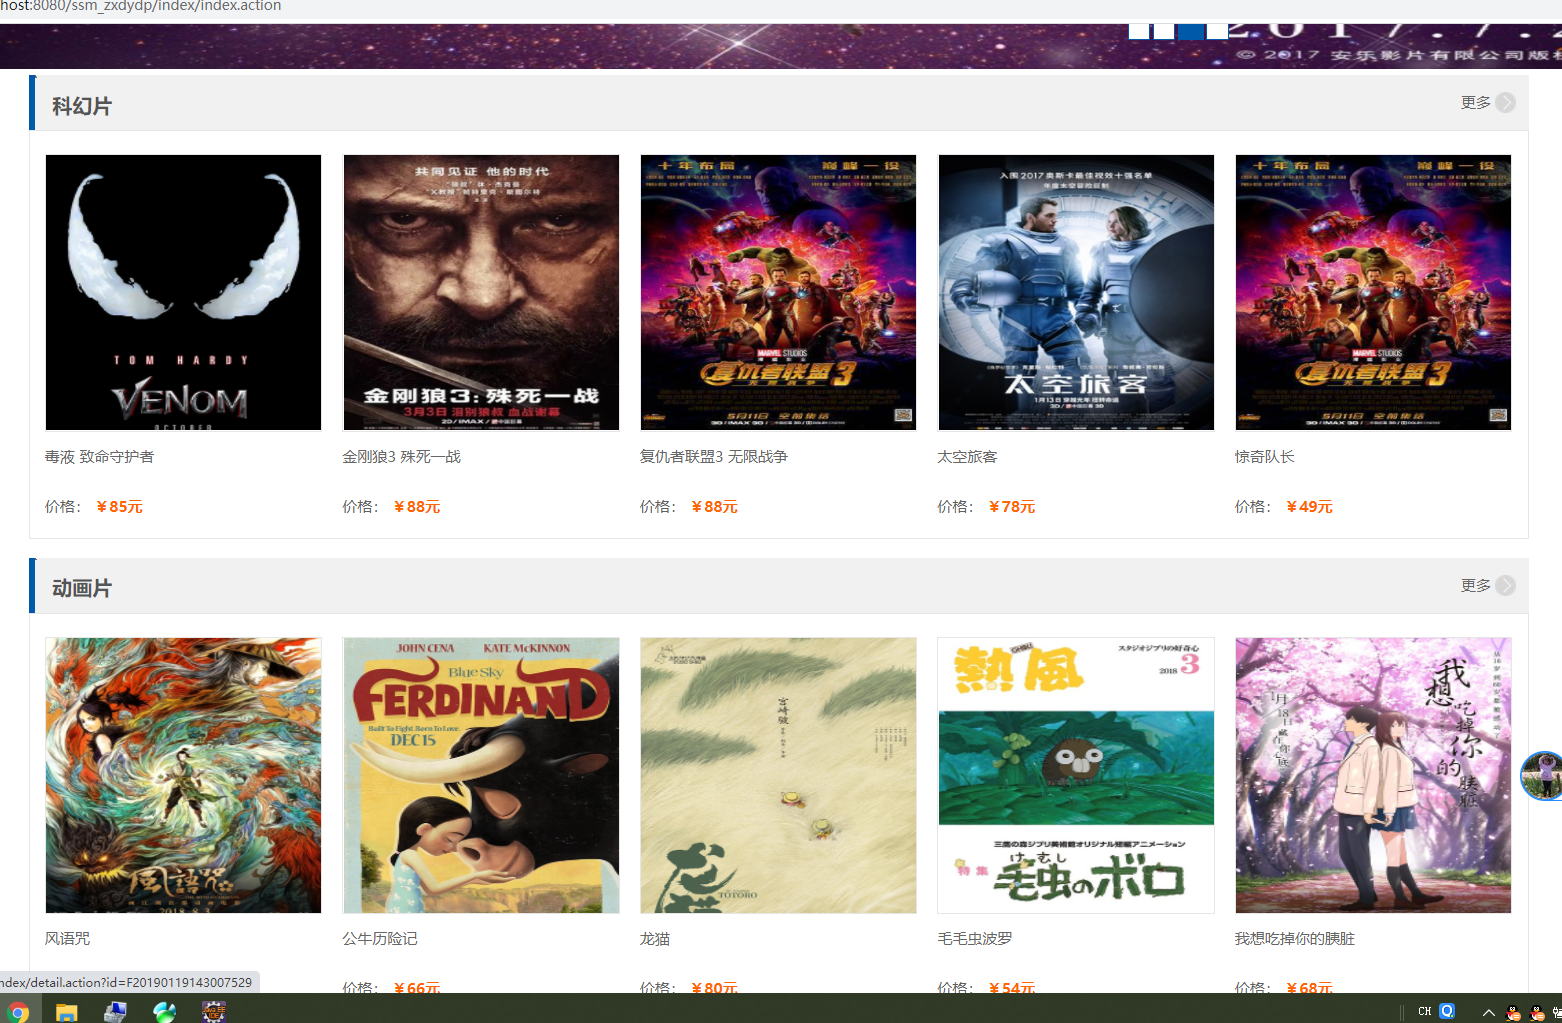Viewport: 1562px width, 1023px height.
Task: Click the title 公牛历险记
Action: tap(380, 939)
